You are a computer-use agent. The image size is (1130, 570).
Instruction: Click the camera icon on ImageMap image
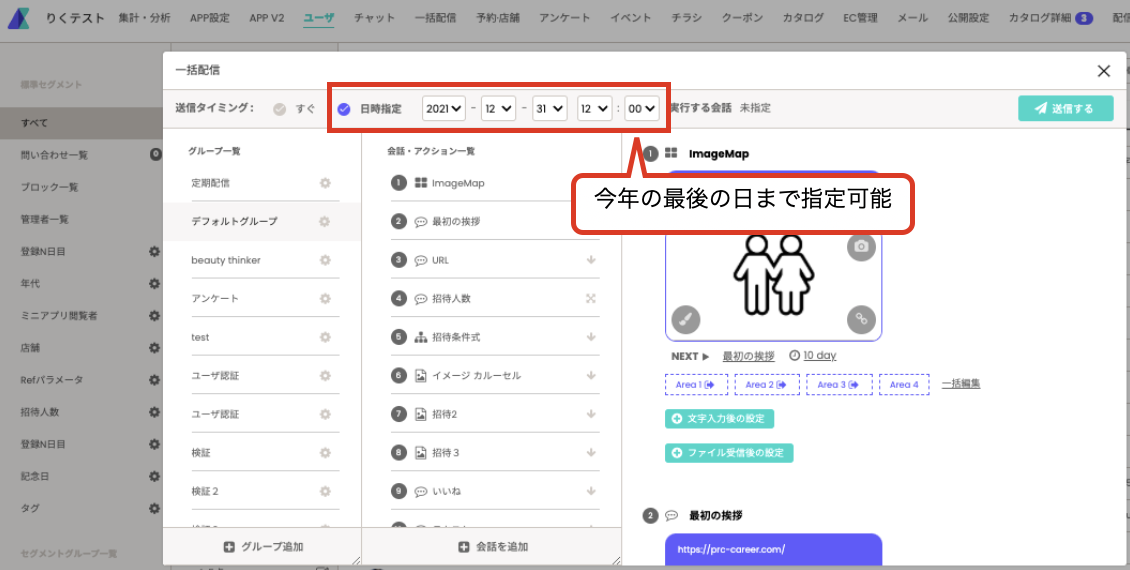pos(860,246)
